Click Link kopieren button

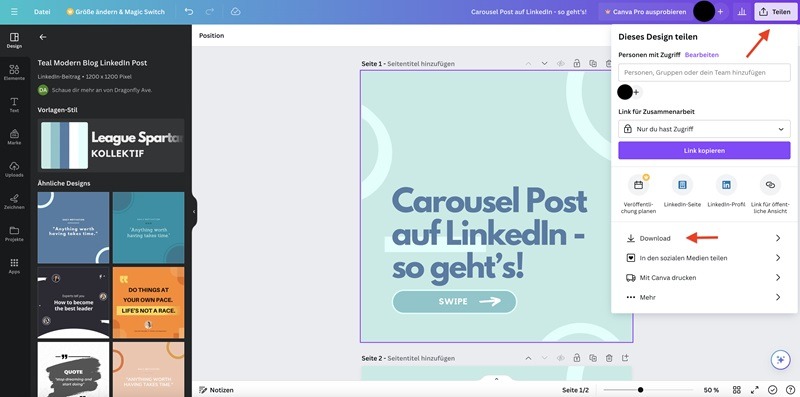704,151
